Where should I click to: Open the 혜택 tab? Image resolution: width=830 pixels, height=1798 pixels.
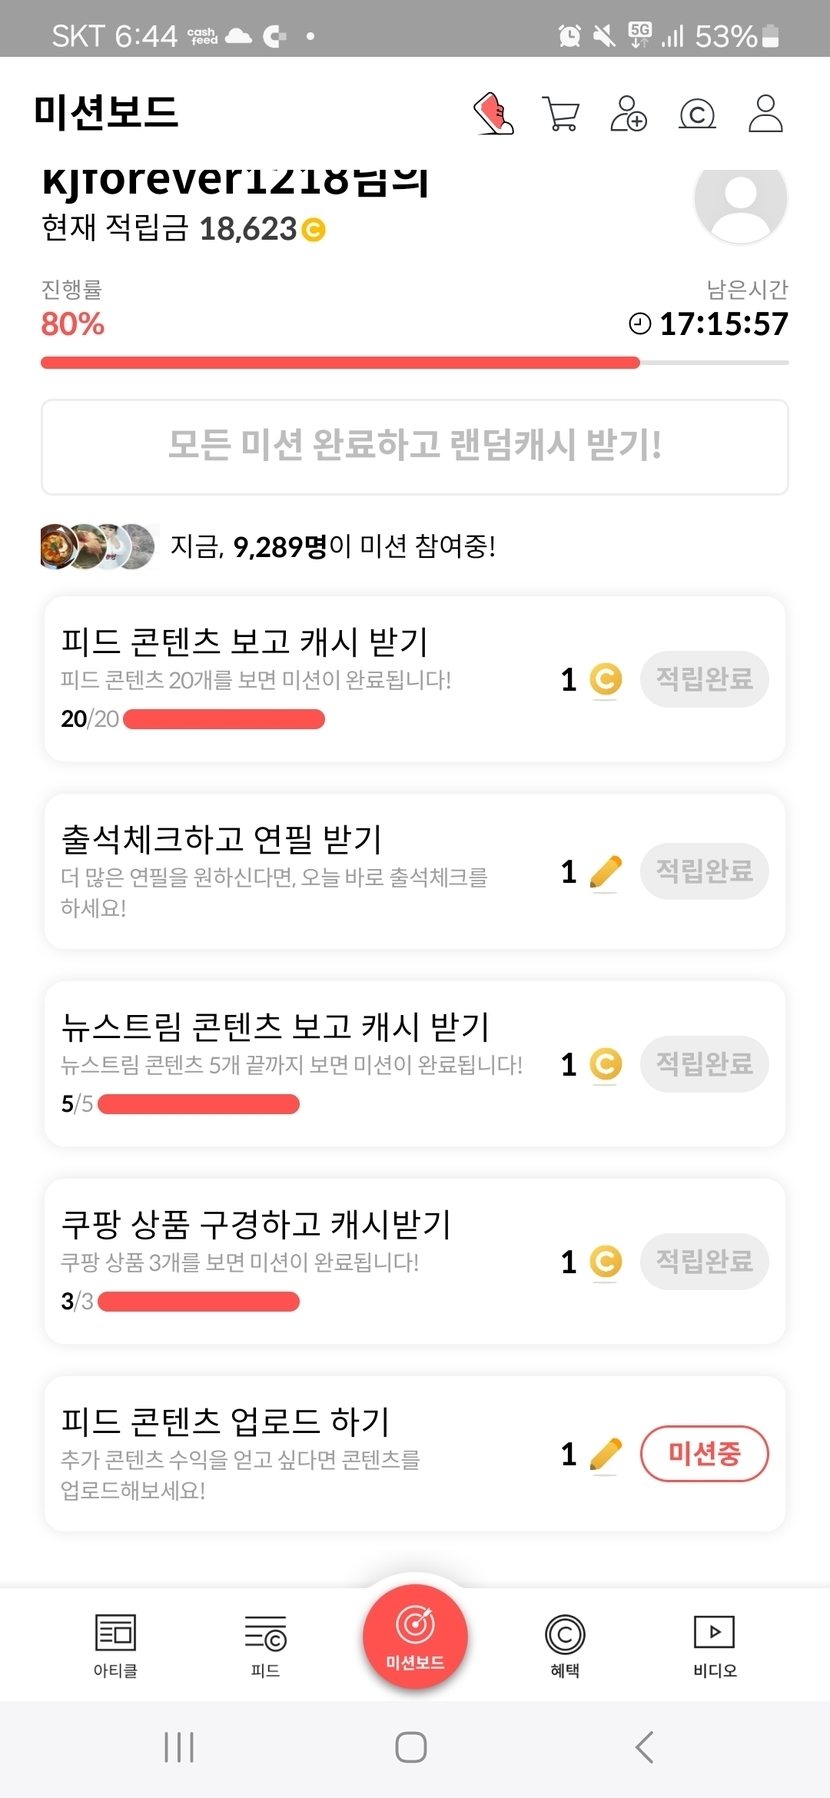coord(565,1645)
